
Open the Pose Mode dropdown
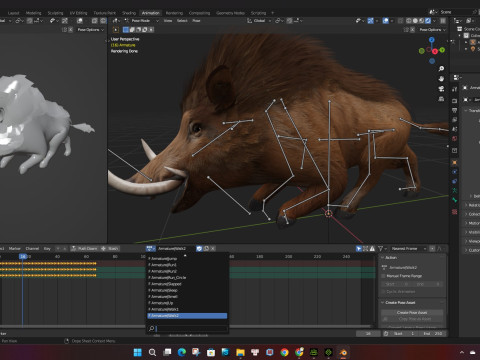pos(142,21)
